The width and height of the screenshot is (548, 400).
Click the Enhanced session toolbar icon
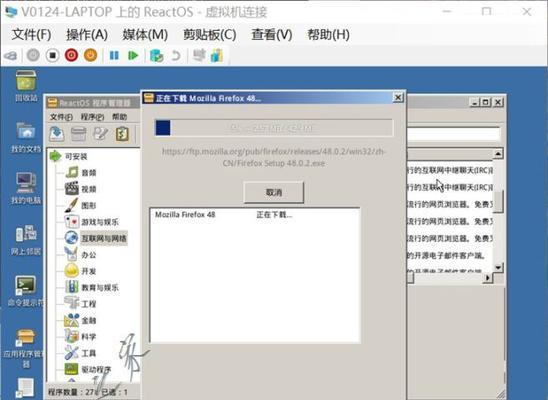click(199, 55)
